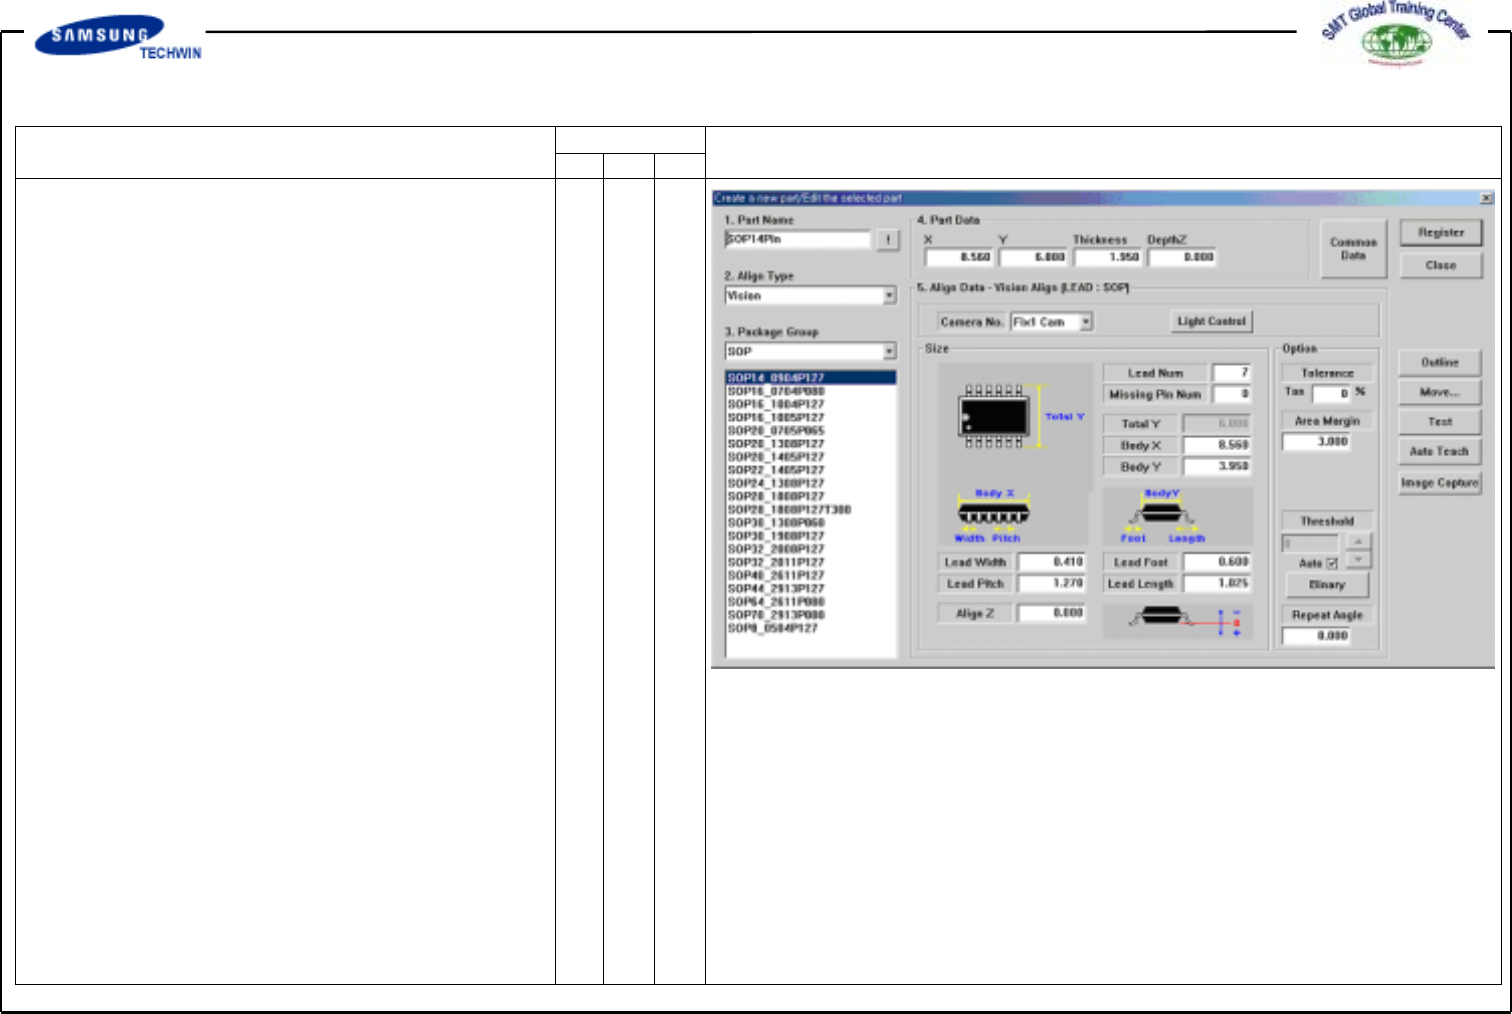Click the Missing Pin Num field

[x=1232, y=395]
